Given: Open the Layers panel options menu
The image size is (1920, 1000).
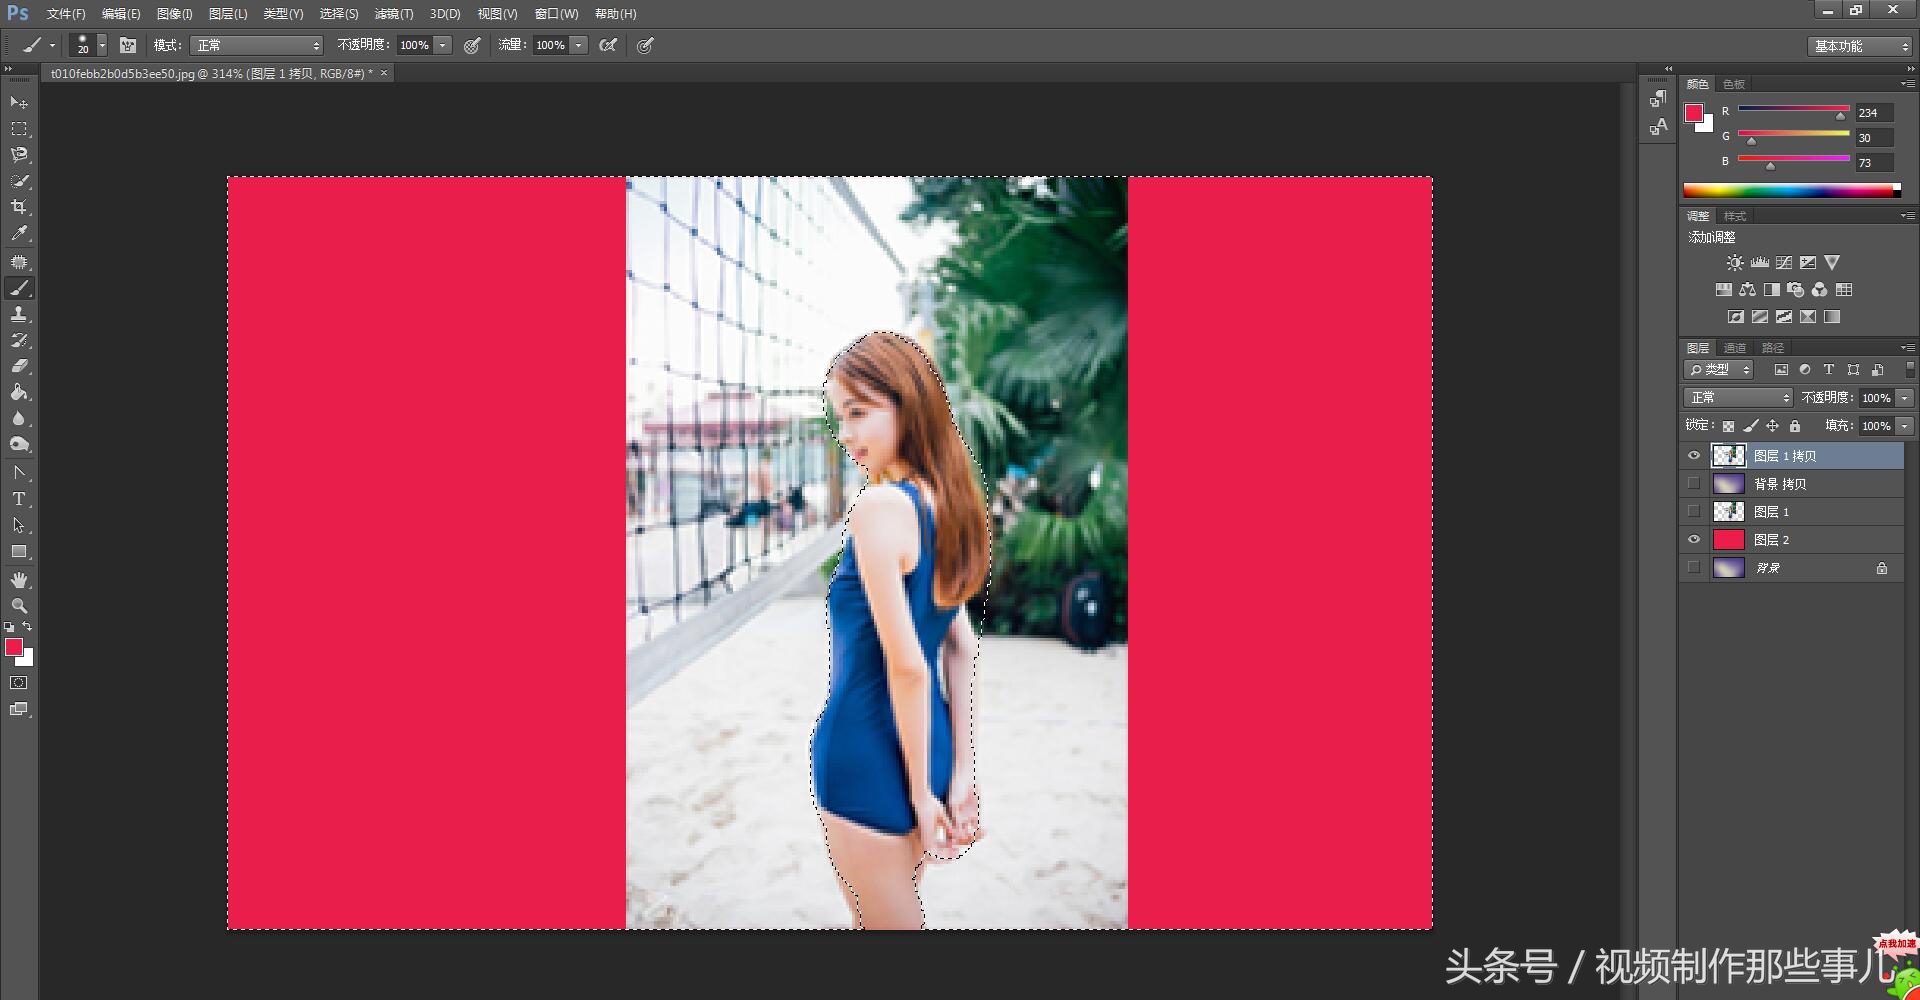Looking at the screenshot, I should [1907, 348].
